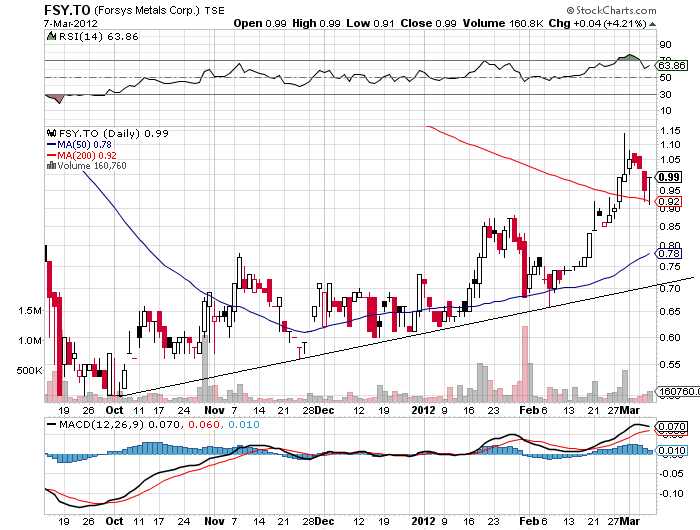The height and width of the screenshot is (530, 700).
Task: Select the Close 0.99 value
Action: tap(428, 23)
